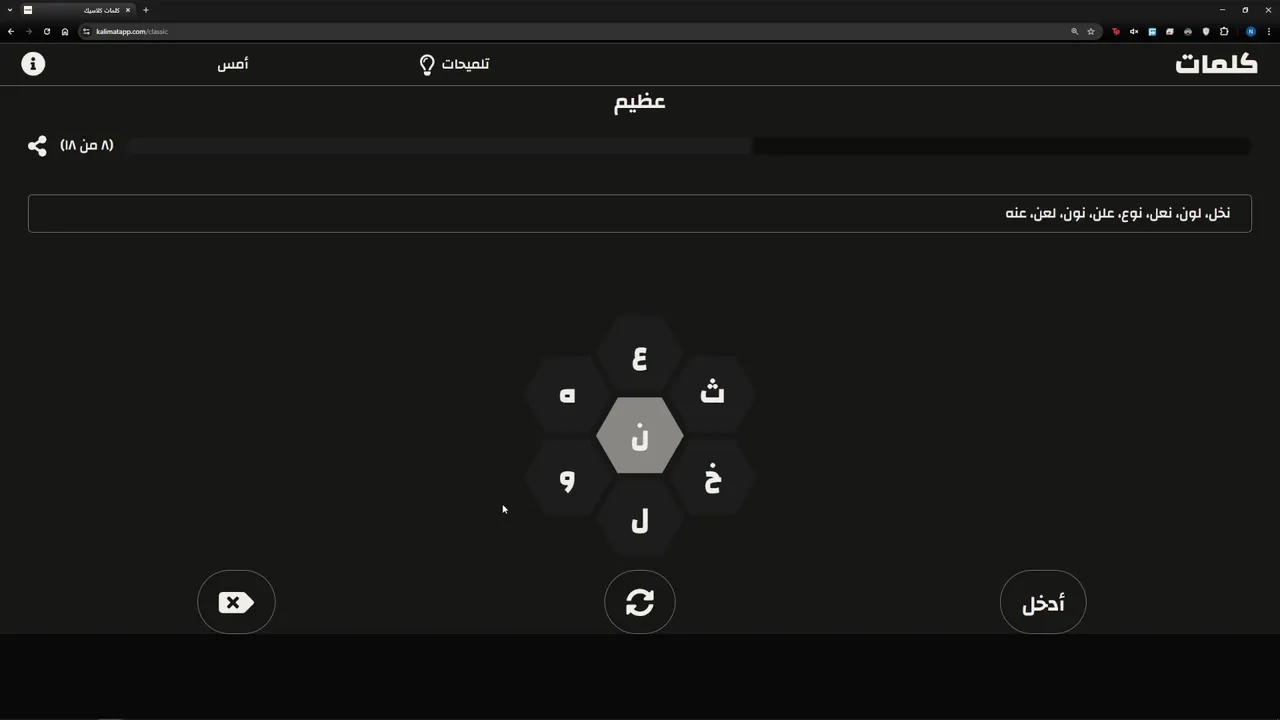Toggle the mute-site speaker extension icon
Screen dimensions: 1280x720
tap(1134, 31)
